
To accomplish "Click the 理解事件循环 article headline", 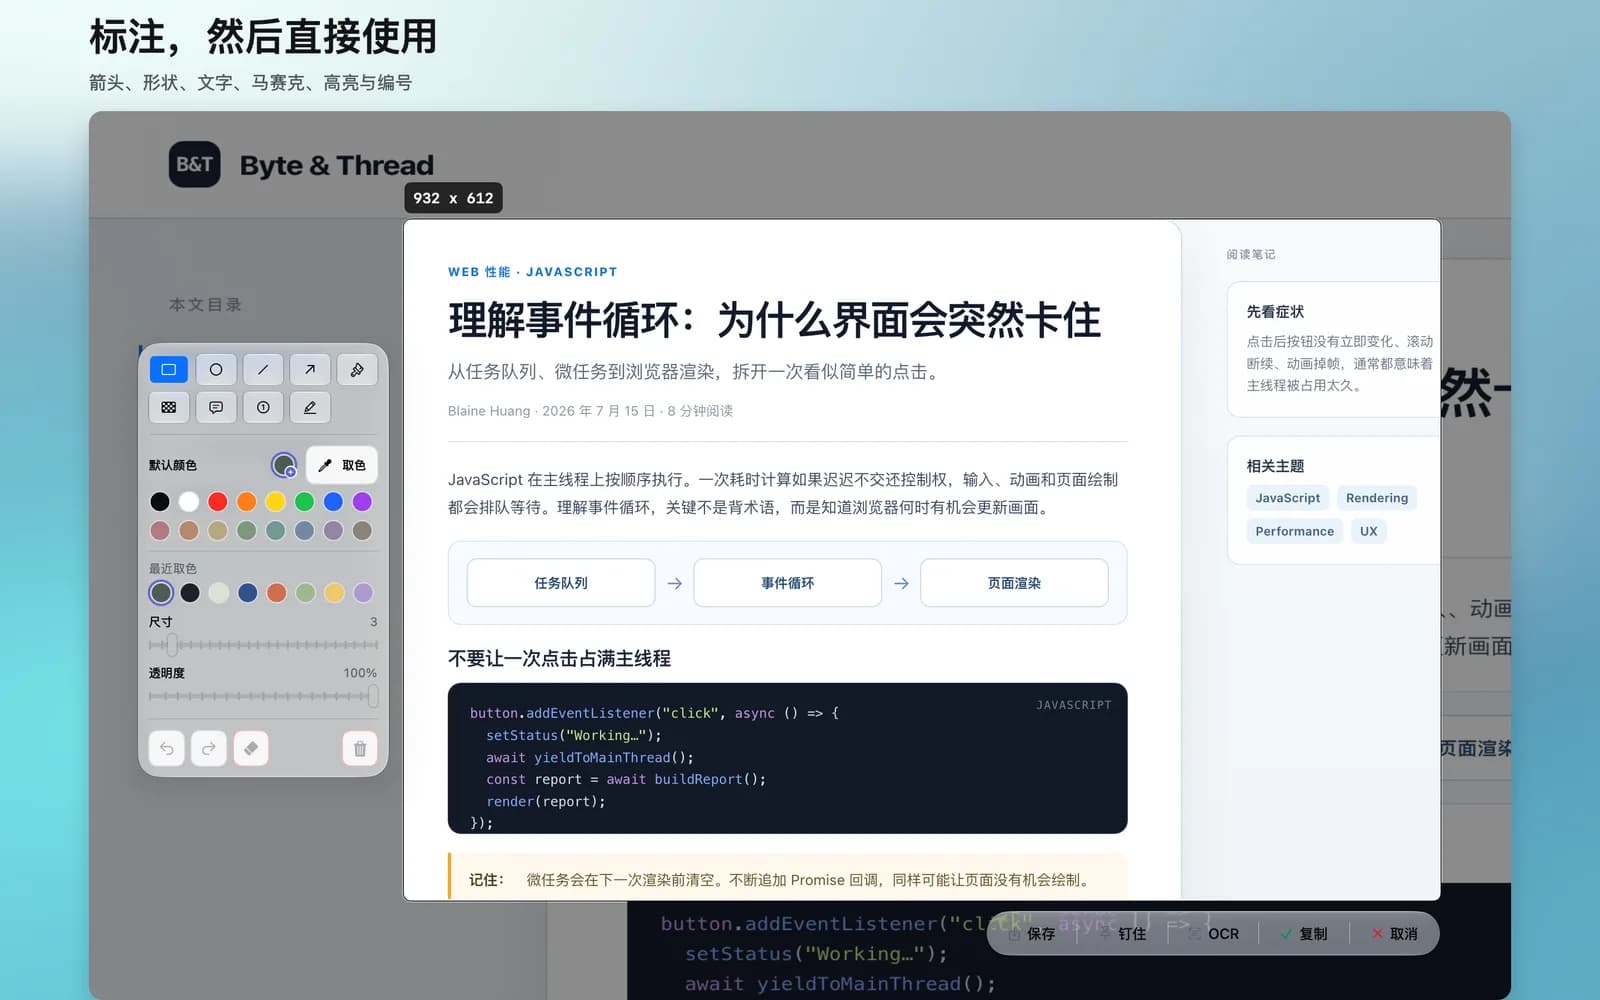I will pos(774,321).
